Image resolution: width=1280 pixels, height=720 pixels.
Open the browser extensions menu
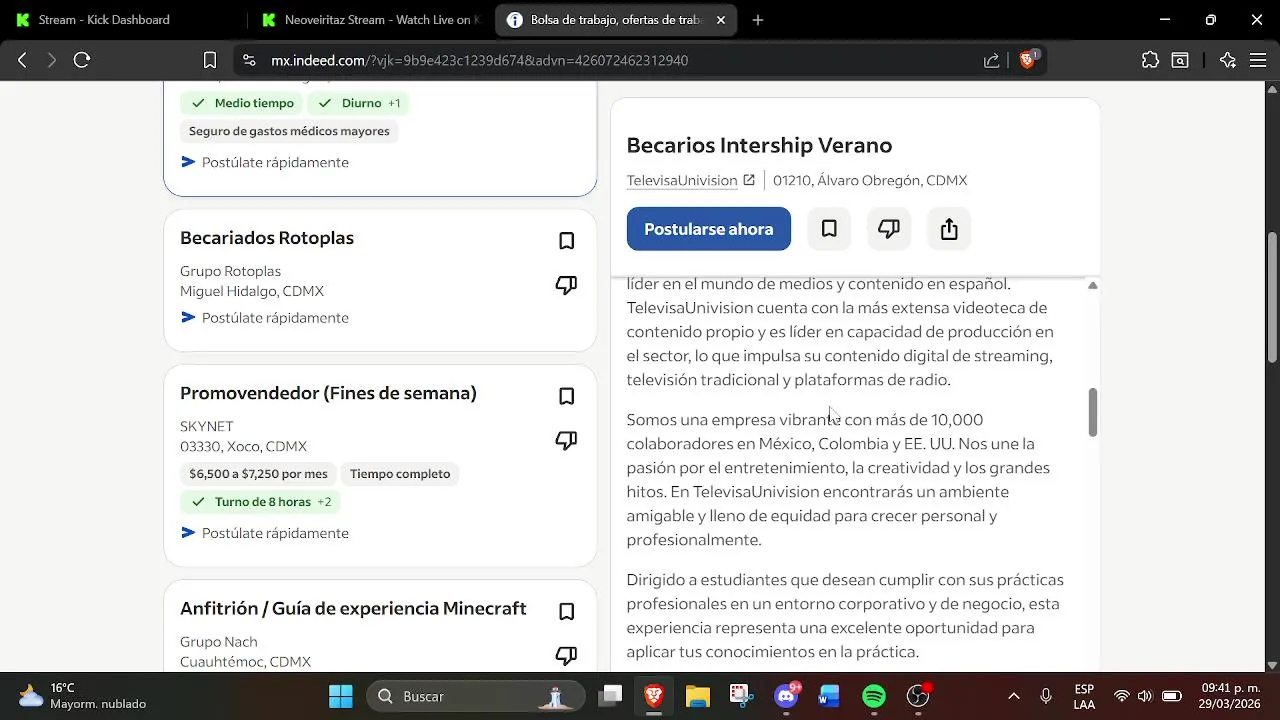coord(1150,60)
